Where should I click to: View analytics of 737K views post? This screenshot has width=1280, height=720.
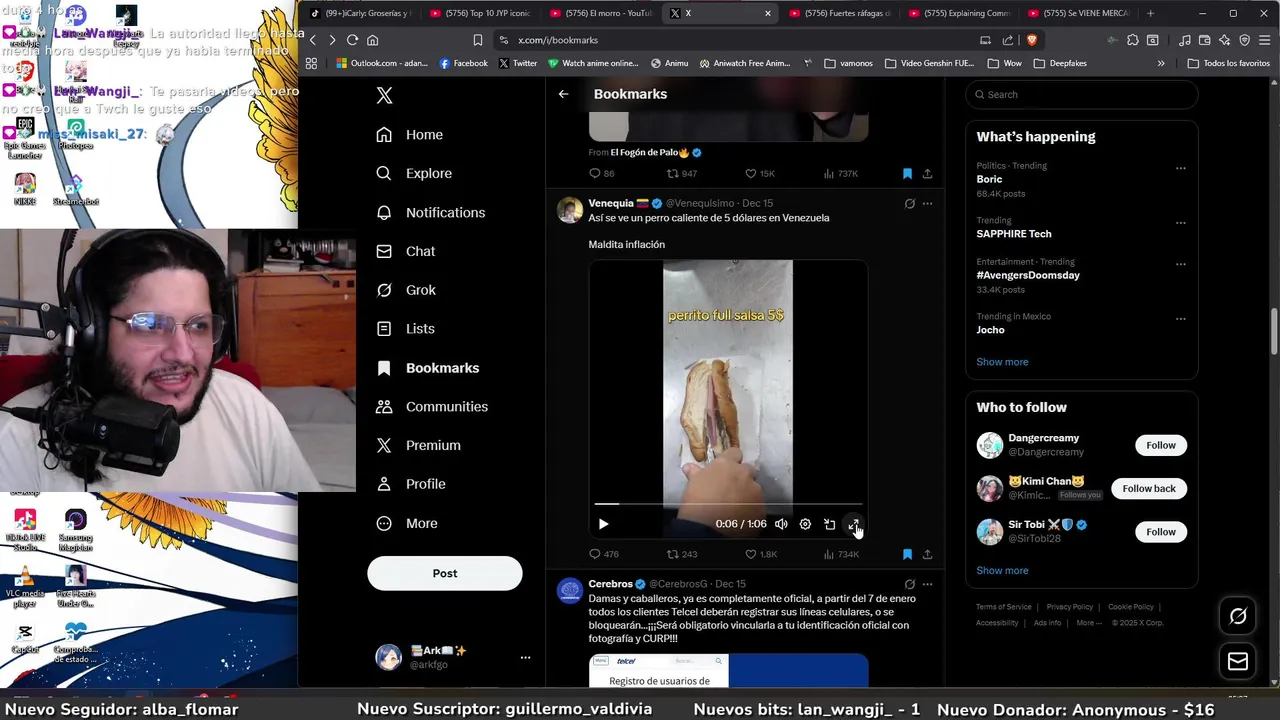pos(841,174)
